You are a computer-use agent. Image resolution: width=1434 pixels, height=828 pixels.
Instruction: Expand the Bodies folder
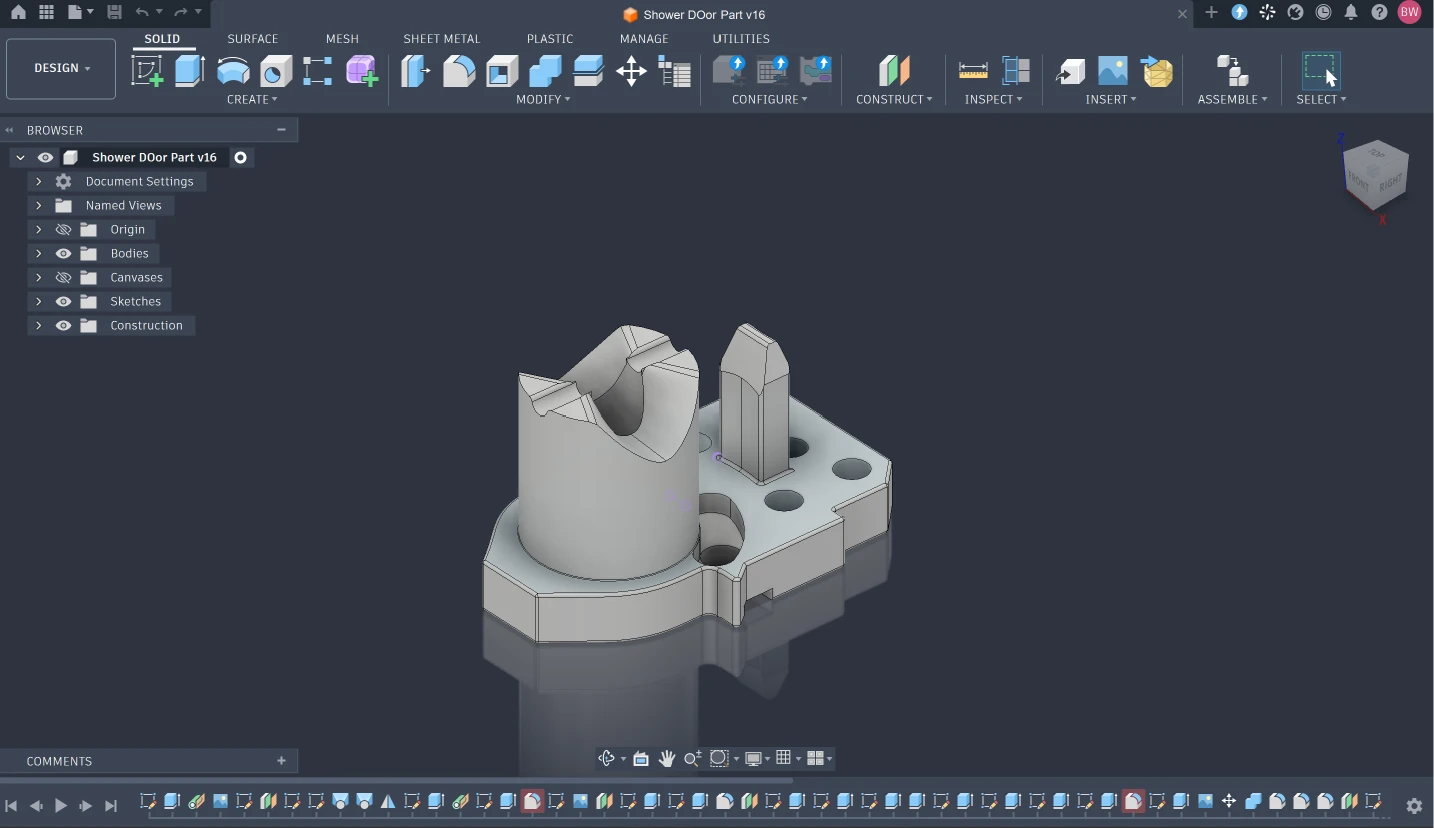click(38, 253)
